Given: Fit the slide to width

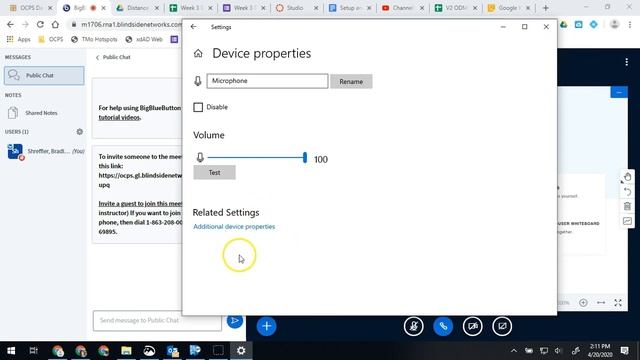Looking at the screenshot, I should point(601,302).
